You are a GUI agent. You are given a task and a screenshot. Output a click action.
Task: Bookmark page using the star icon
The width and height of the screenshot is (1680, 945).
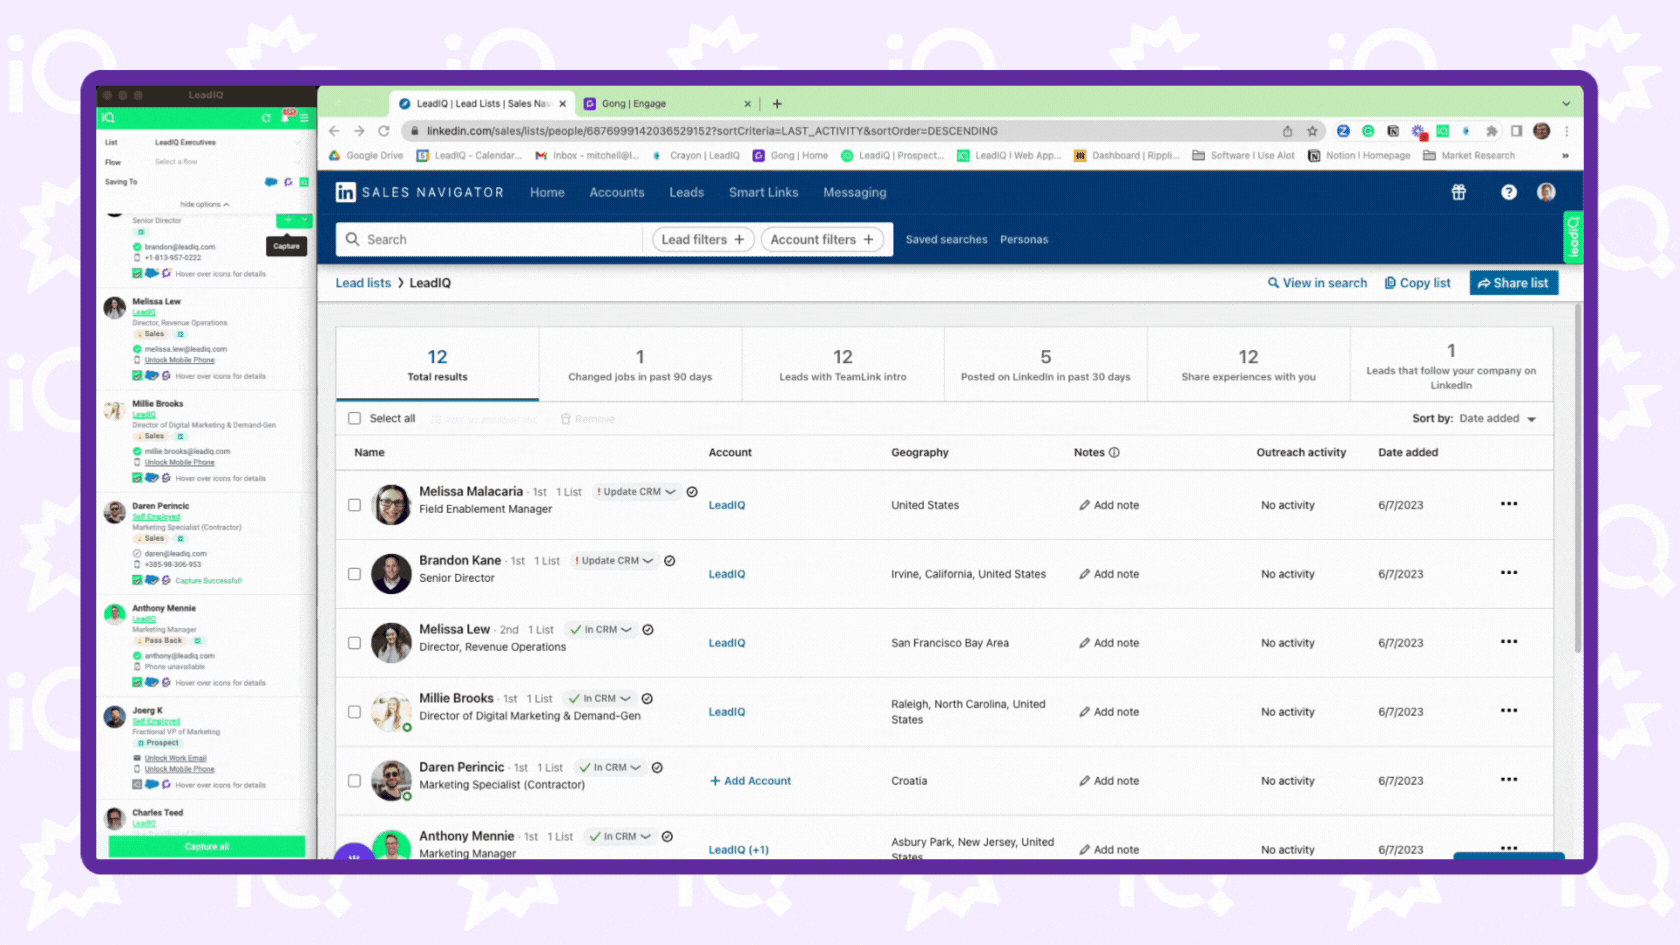(x=1312, y=131)
